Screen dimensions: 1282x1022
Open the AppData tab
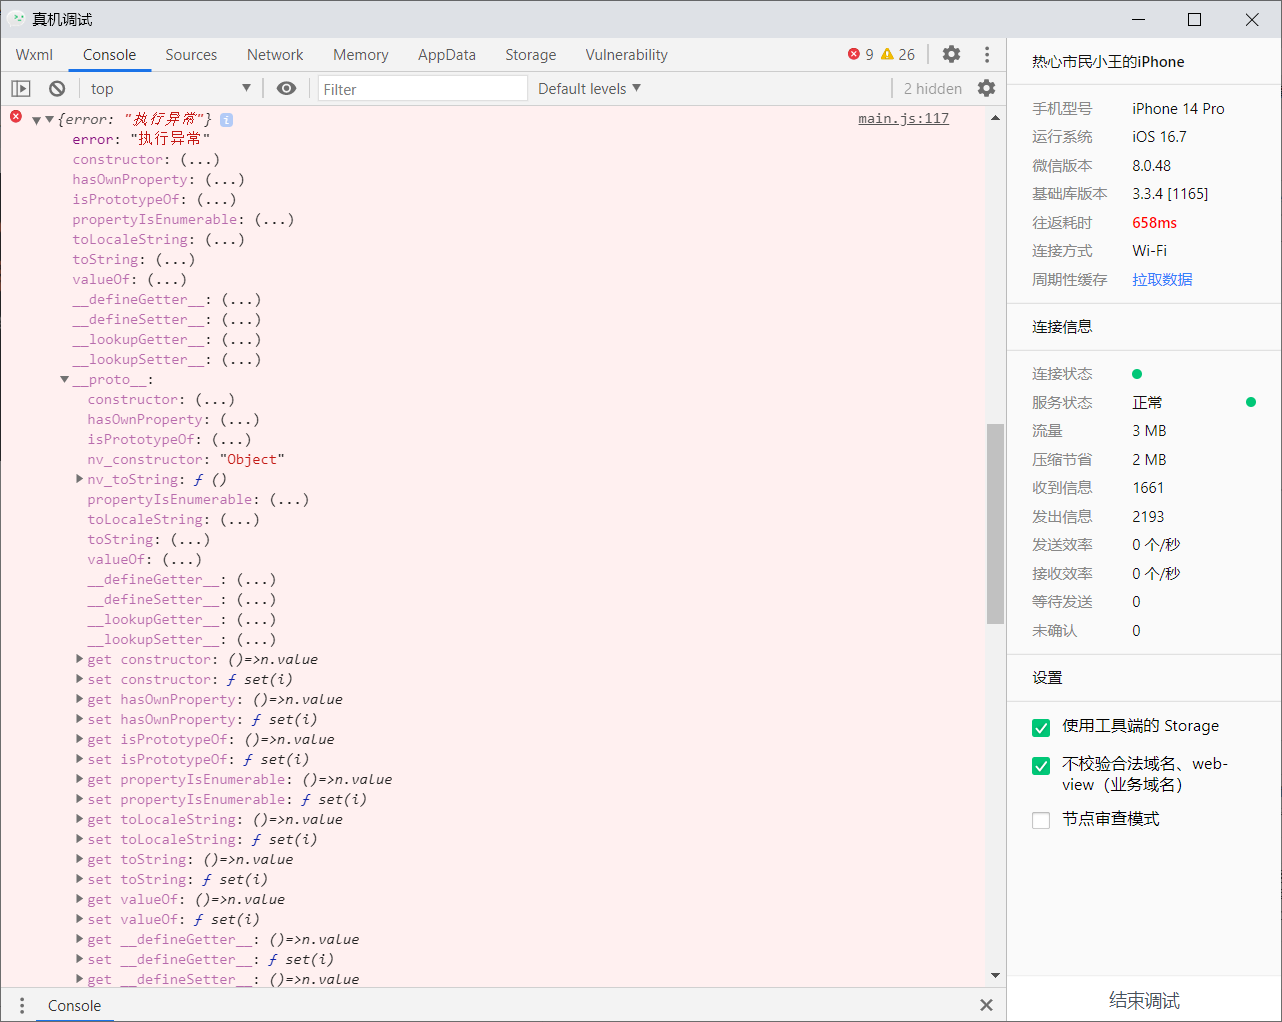click(x=447, y=55)
